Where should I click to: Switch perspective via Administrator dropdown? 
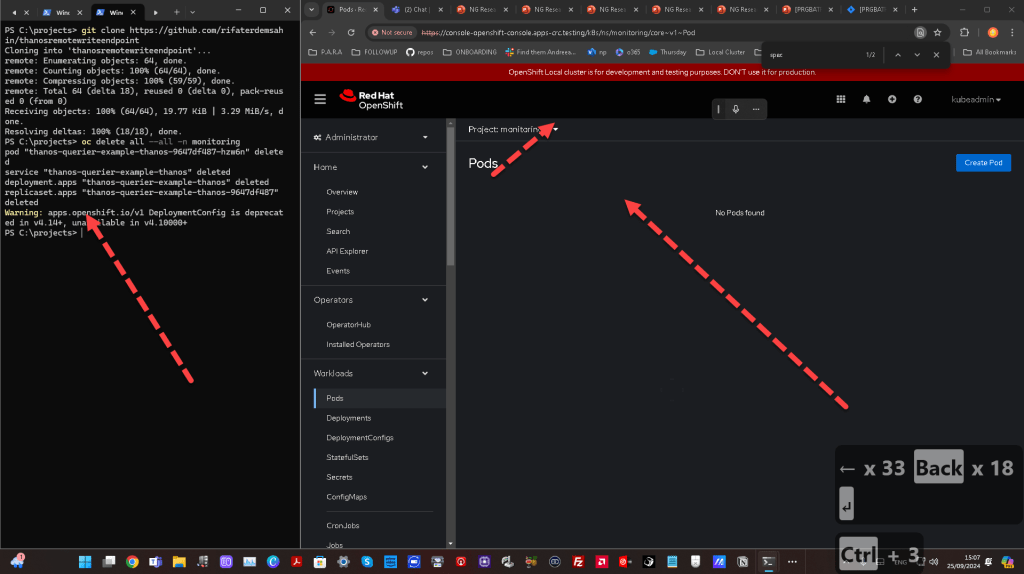[371, 137]
